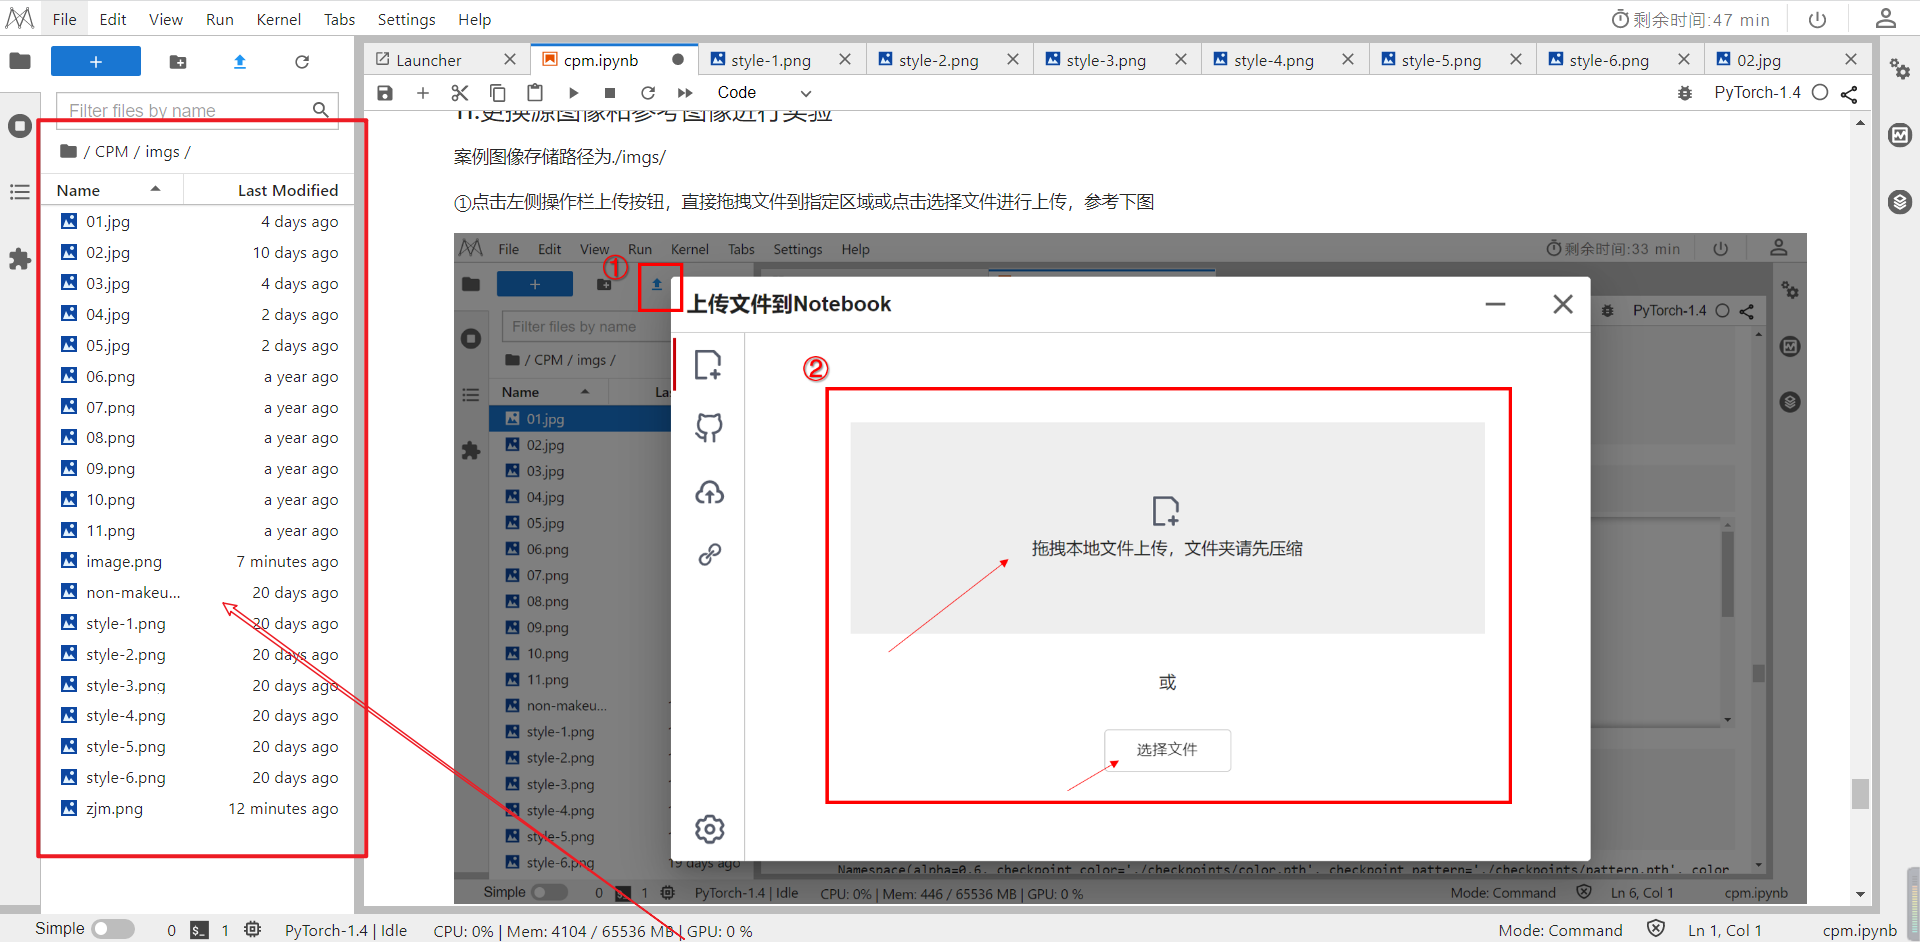Open the Table of Contents sidebar
Viewport: 1920px width, 942px height.
click(x=20, y=192)
